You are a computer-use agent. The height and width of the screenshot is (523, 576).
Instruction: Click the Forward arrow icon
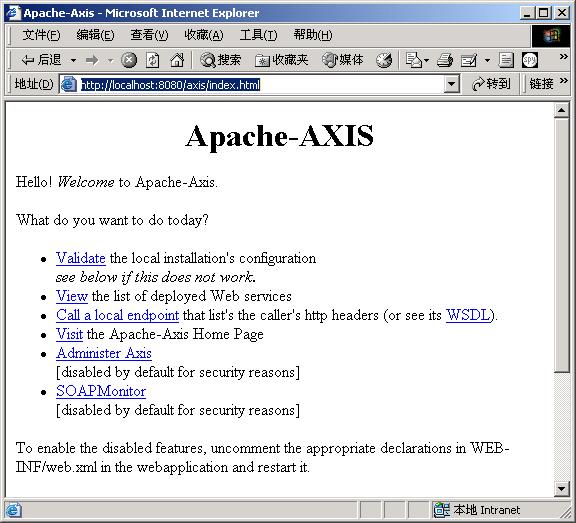pos(92,60)
